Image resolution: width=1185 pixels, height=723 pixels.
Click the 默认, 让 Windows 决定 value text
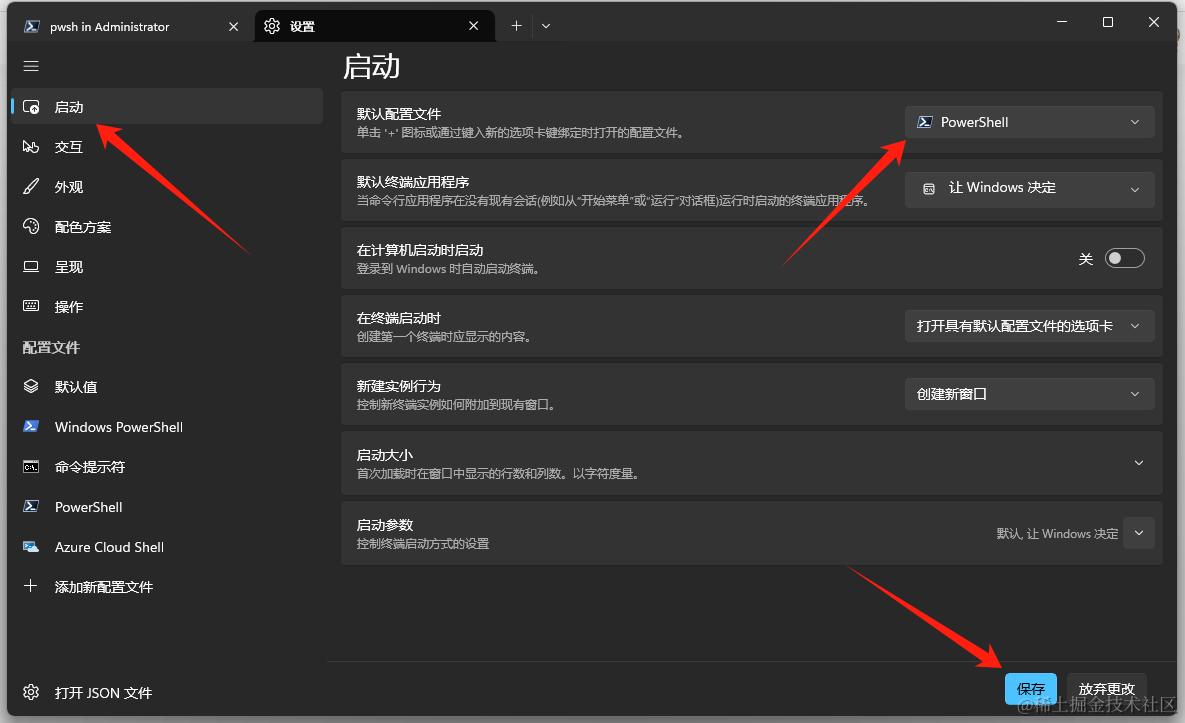tap(1057, 533)
